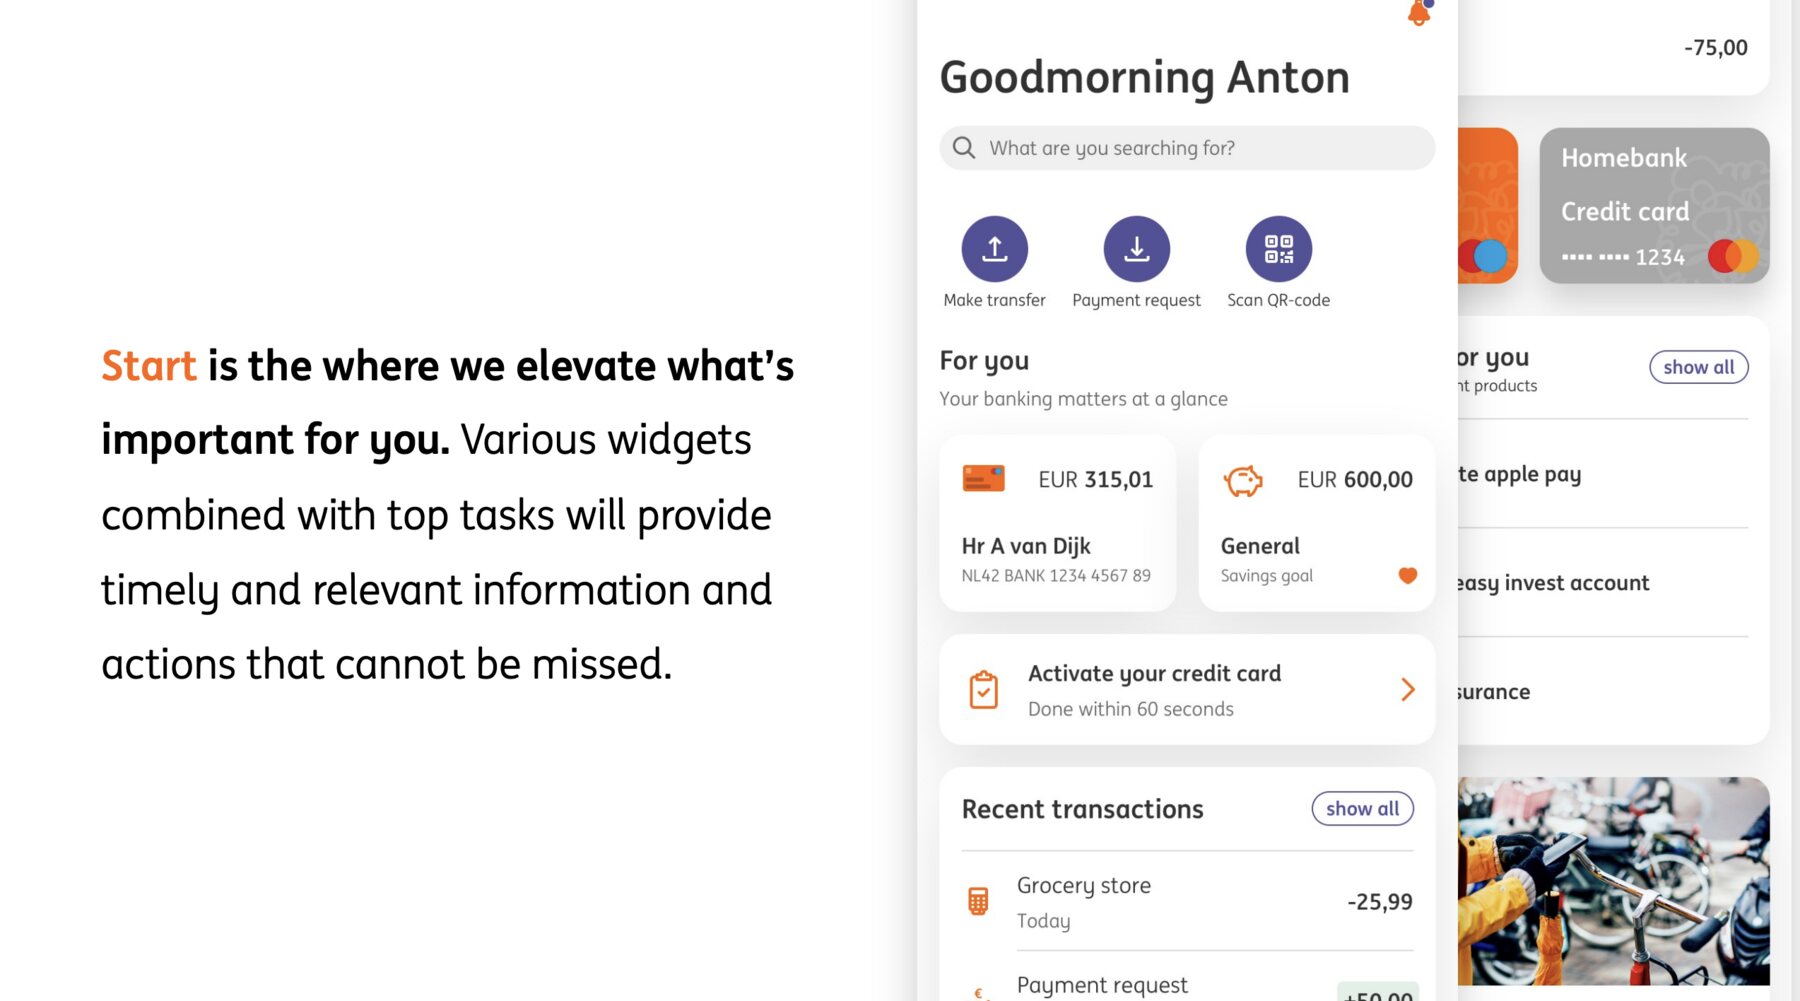The width and height of the screenshot is (1800, 1001).
Task: Click the NL42 BANK account number
Action: [1056, 576]
